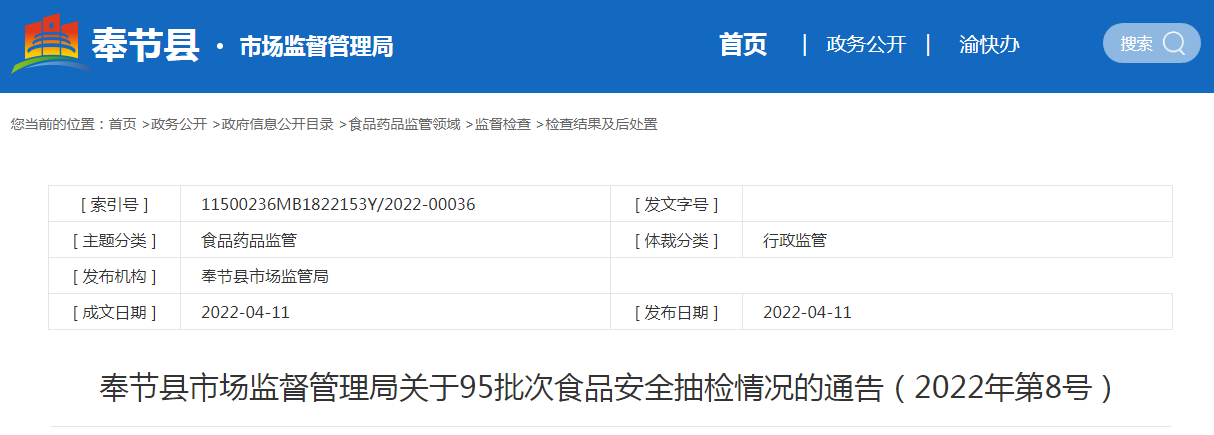Click the article title about 95批次食品安全抽检
The width and height of the screenshot is (1214, 435).
608,387
